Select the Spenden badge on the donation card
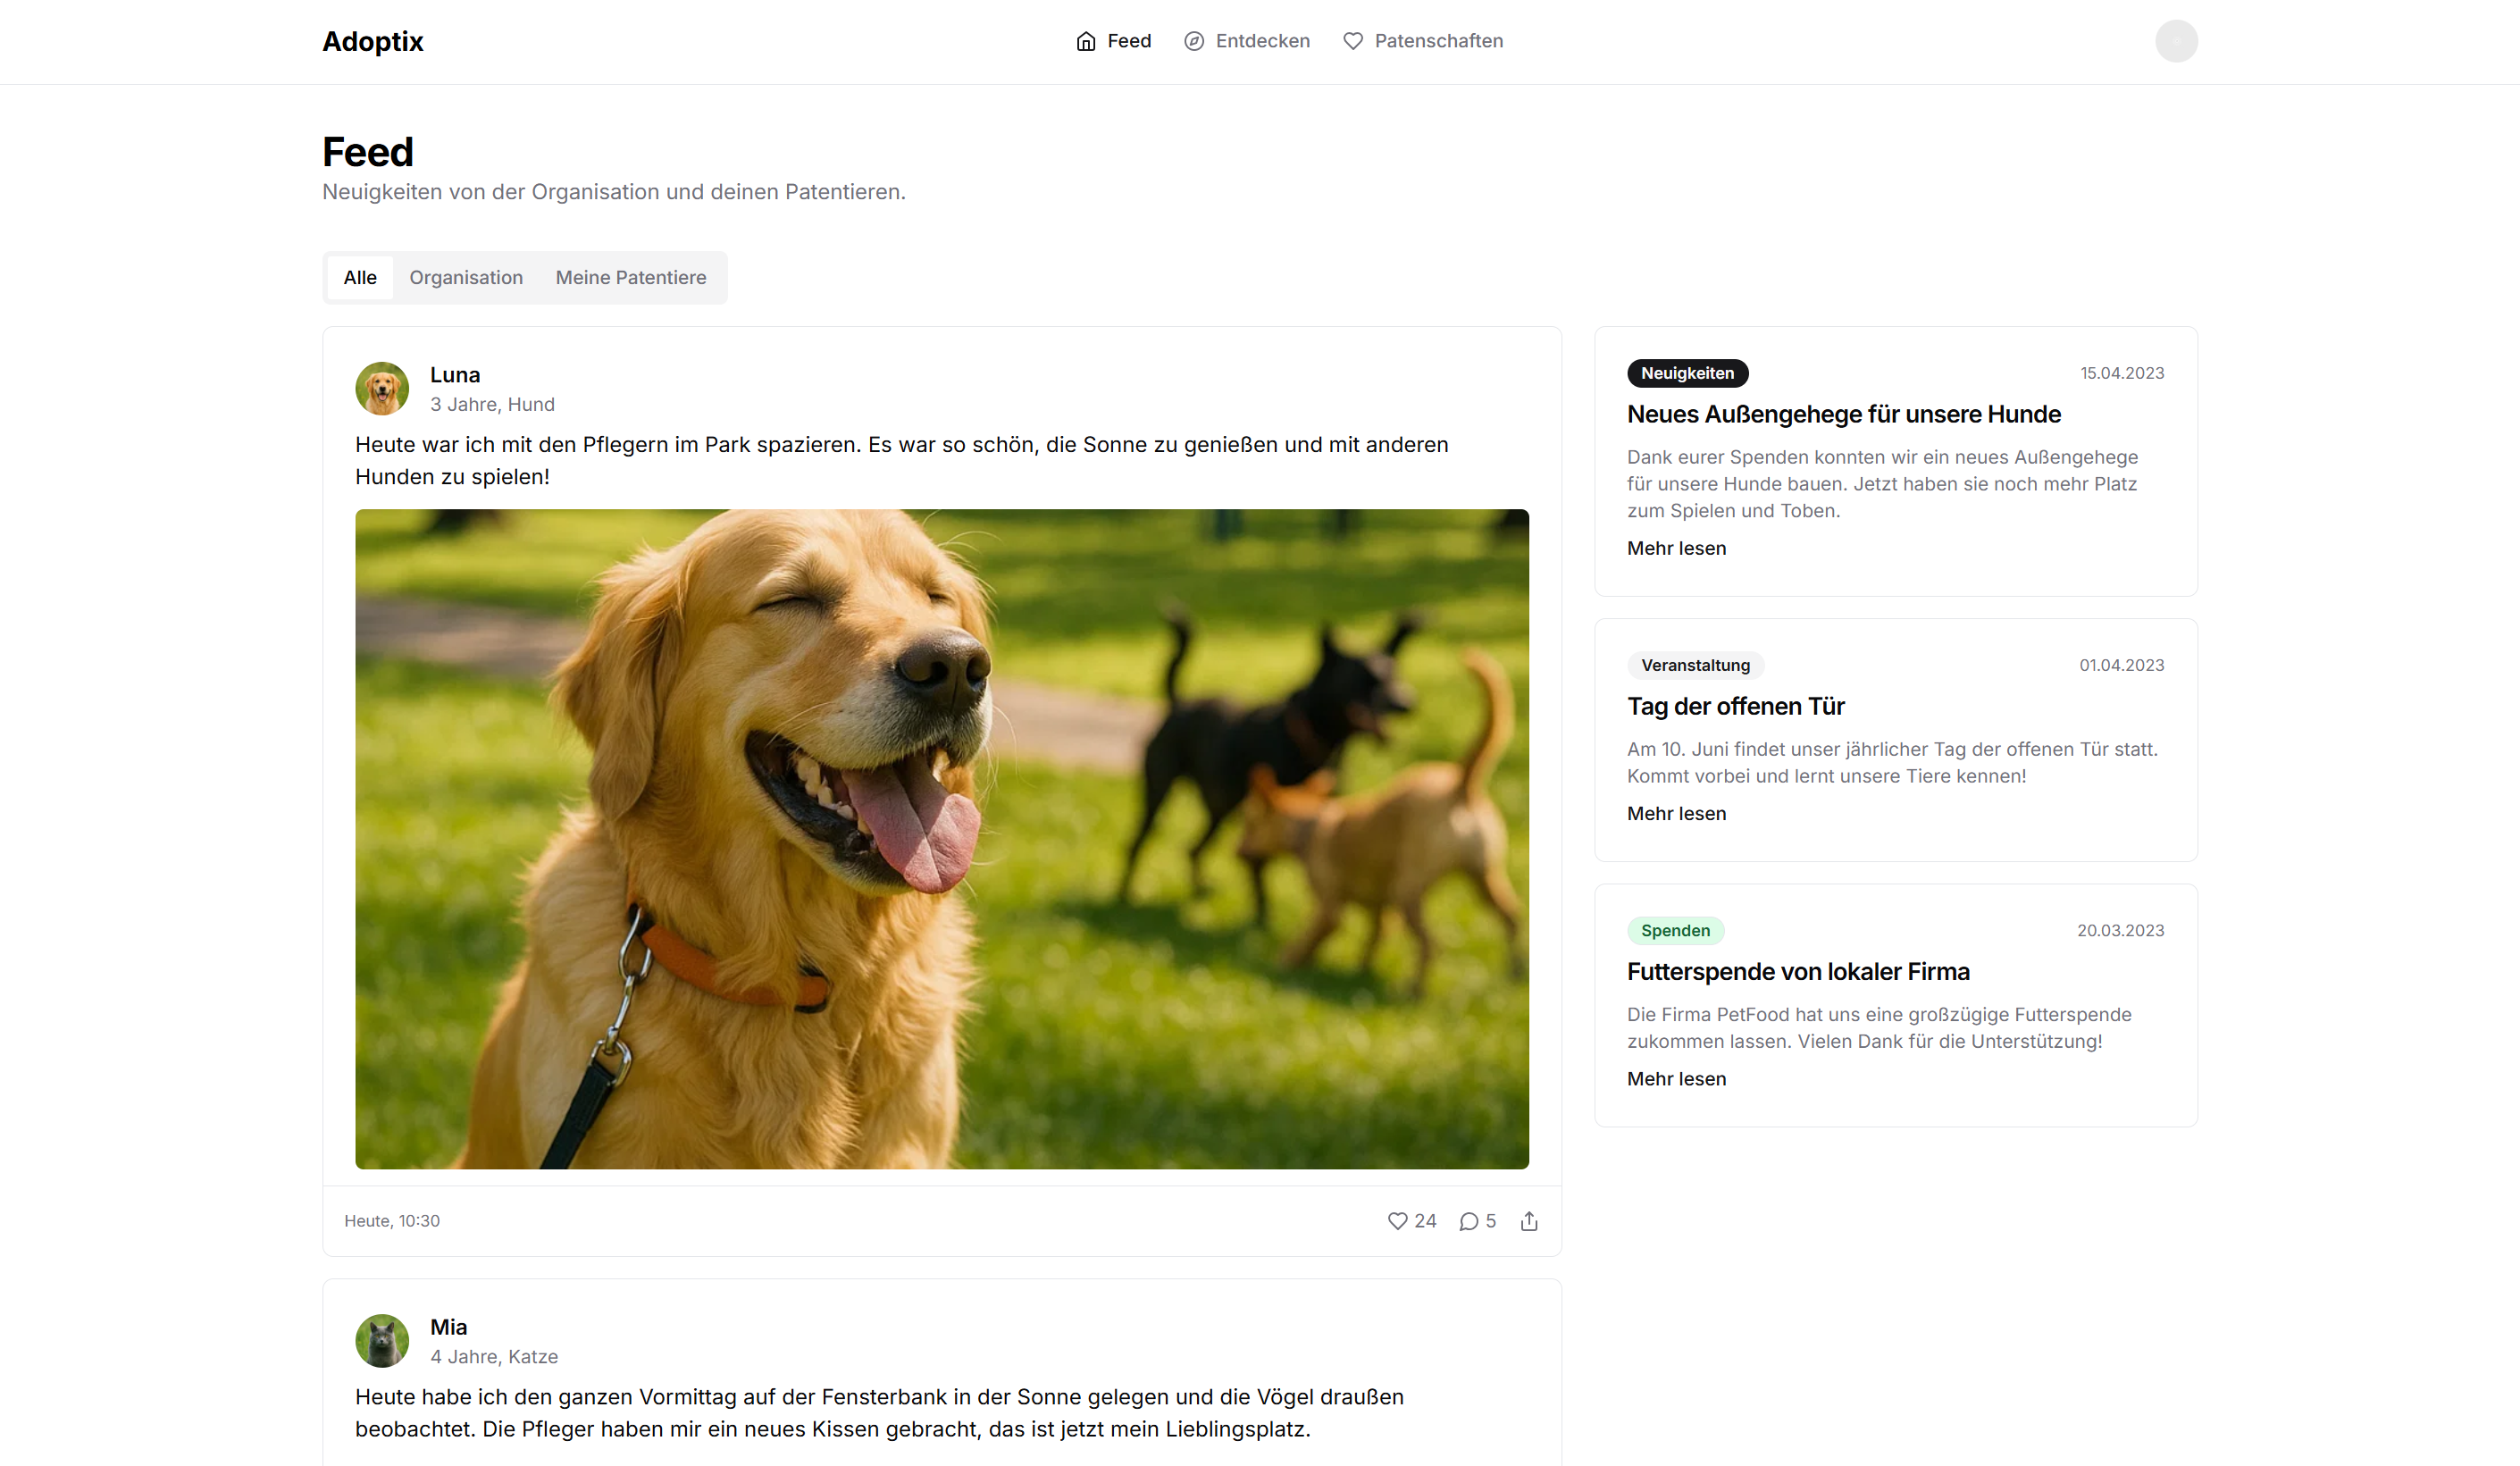The height and width of the screenshot is (1466, 2520). point(1675,930)
